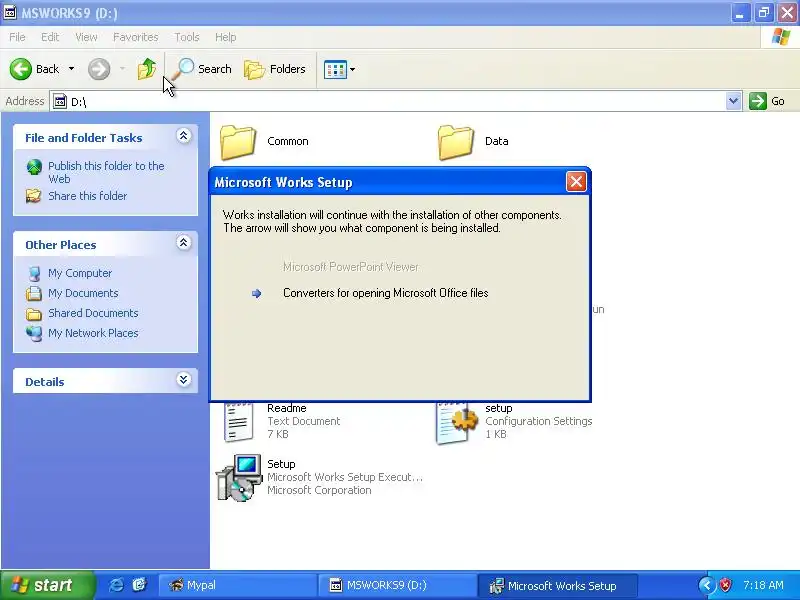The height and width of the screenshot is (600, 800).
Task: Toggle the Folders pane button
Action: [x=275, y=69]
